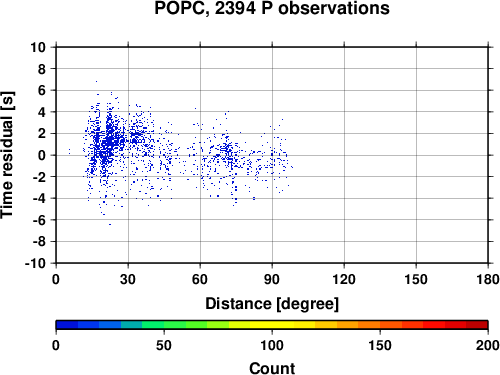
Task: Click the plot title POPC observations
Action: click(x=272, y=8)
